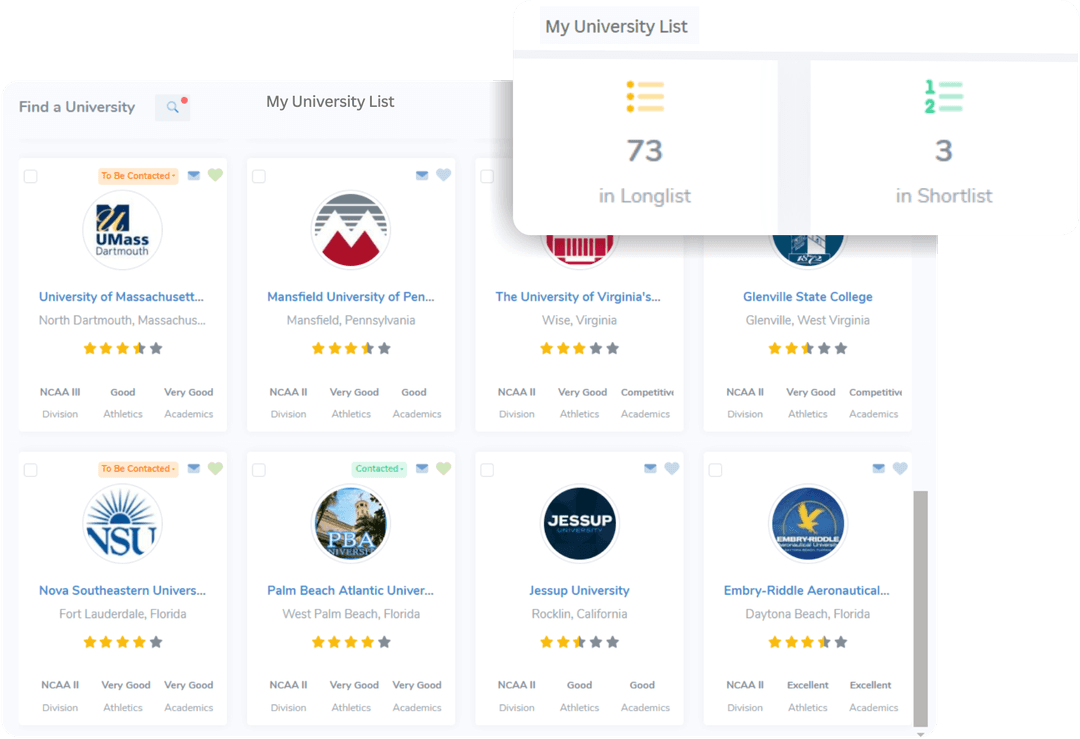
Task: Click the vertical scrollbar on university list
Action: 921,600
